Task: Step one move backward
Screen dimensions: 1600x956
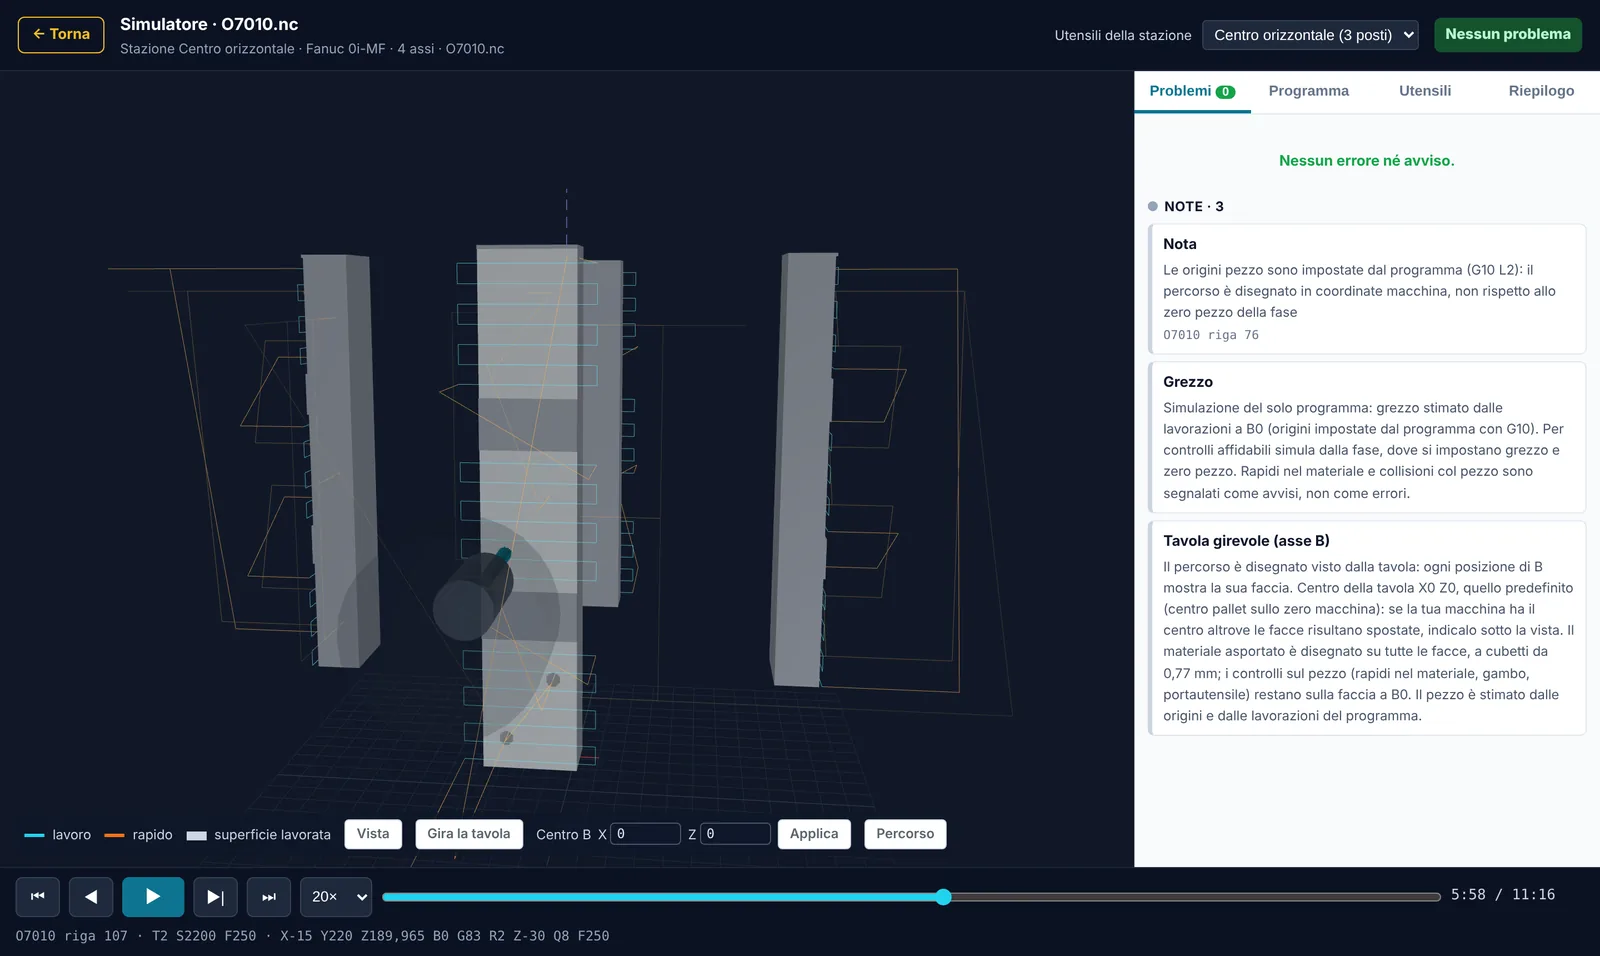Action: (x=91, y=897)
